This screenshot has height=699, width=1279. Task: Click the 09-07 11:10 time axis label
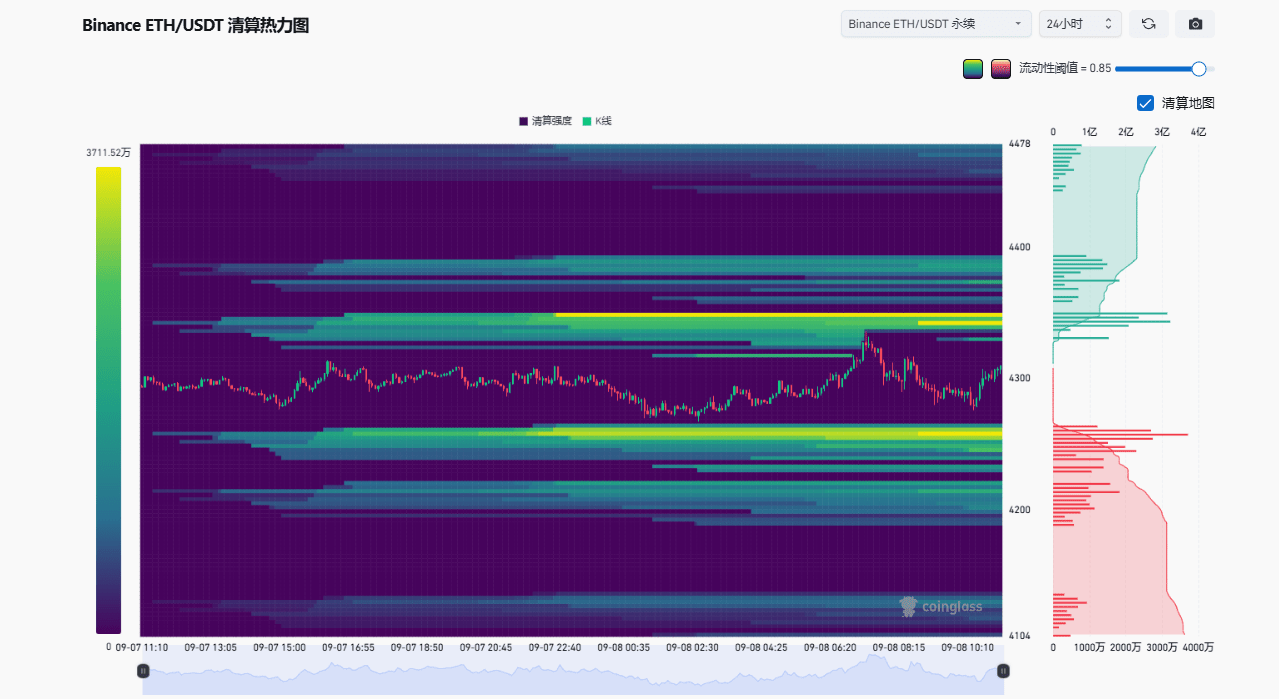[x=142, y=647]
